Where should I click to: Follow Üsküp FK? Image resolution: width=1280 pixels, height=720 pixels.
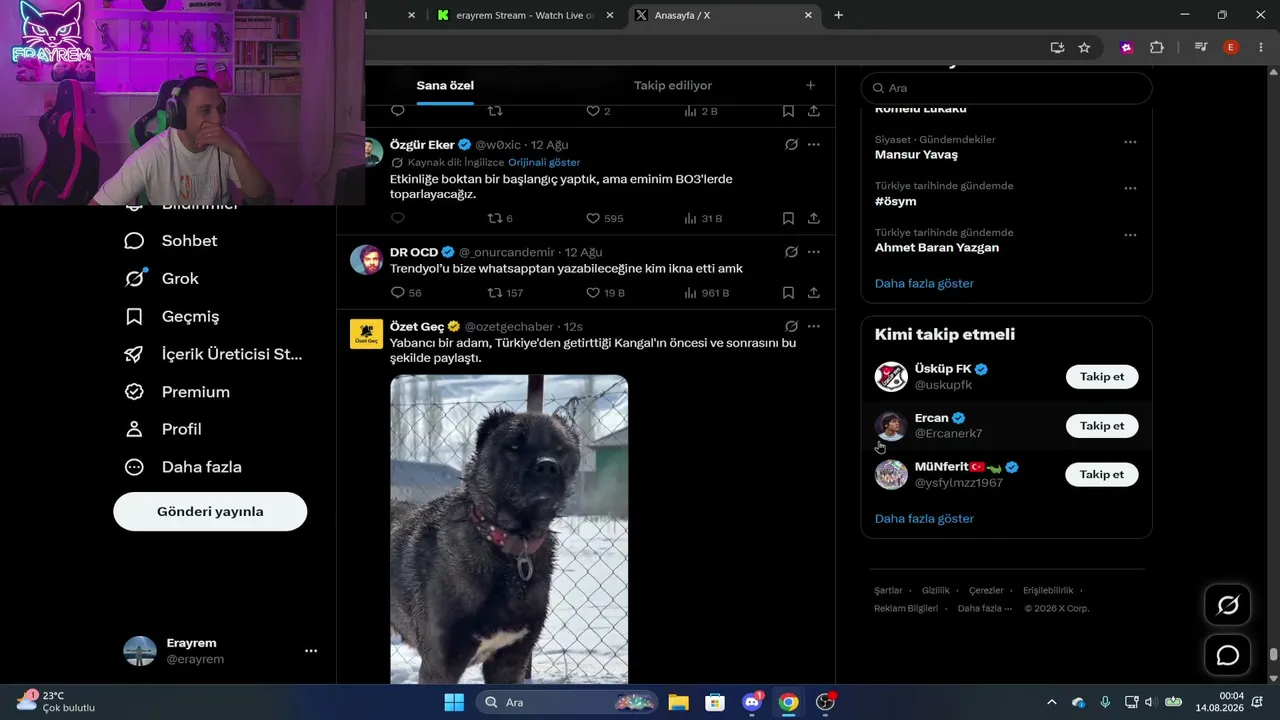coord(1102,377)
